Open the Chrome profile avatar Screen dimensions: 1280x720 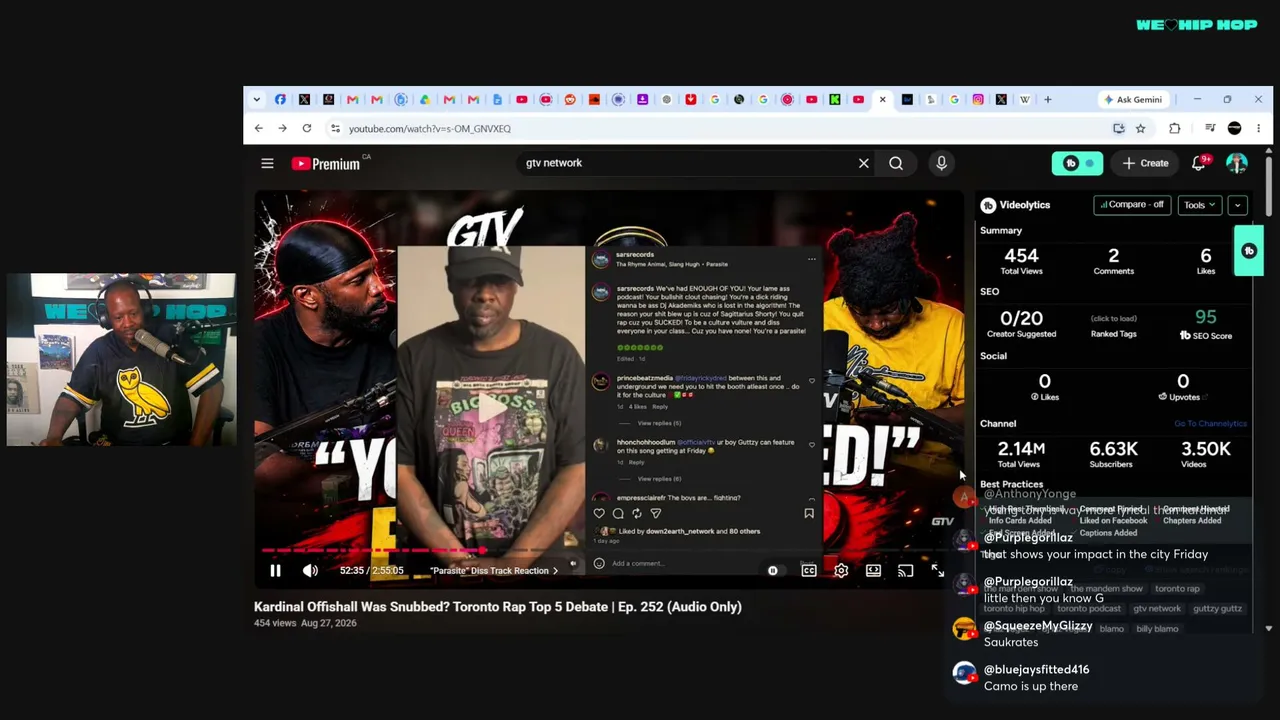pyautogui.click(x=1234, y=128)
